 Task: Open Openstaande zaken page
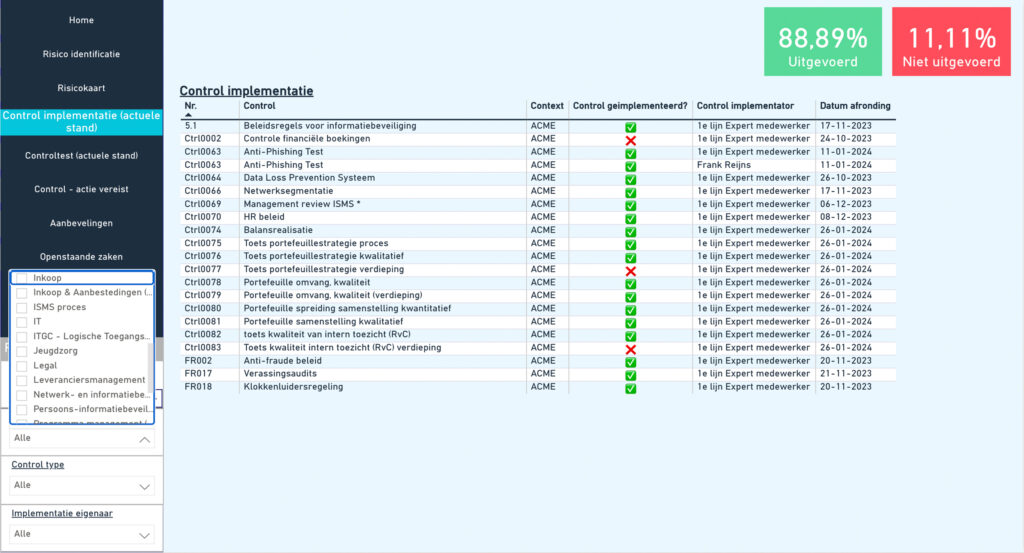[82, 257]
